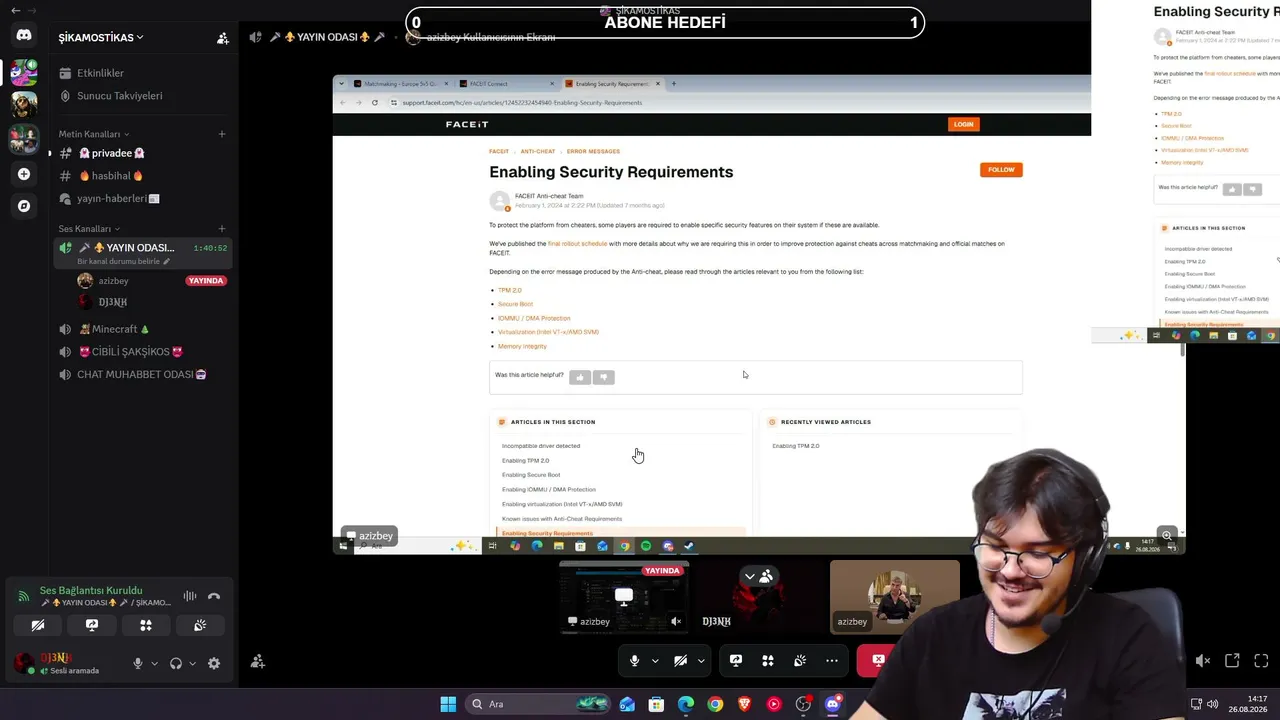This screenshot has width=1280, height=720.
Task: Open microphone input options arrow in user panel
Action: (x=154, y=663)
